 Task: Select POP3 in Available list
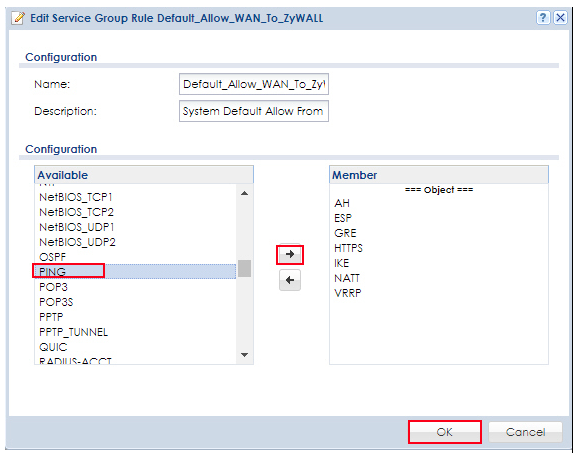pos(135,287)
